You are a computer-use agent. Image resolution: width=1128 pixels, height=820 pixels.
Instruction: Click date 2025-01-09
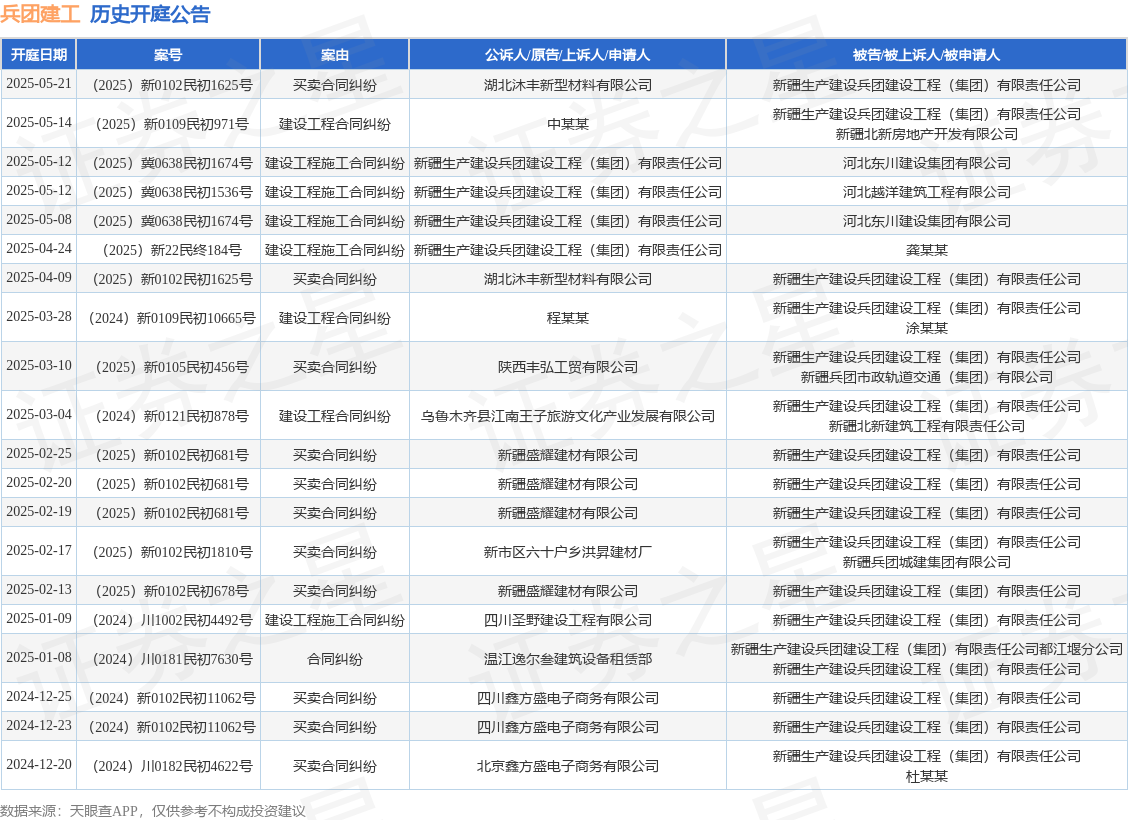click(x=39, y=618)
